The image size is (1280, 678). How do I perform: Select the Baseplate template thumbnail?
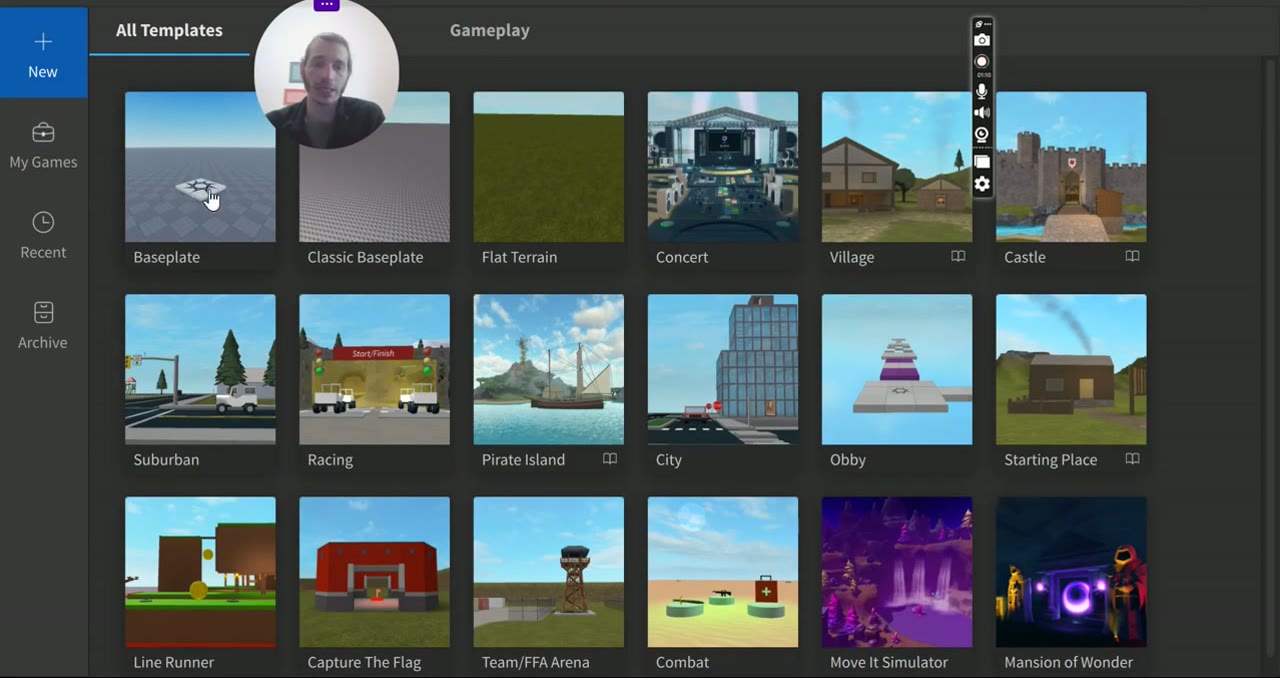coord(200,167)
